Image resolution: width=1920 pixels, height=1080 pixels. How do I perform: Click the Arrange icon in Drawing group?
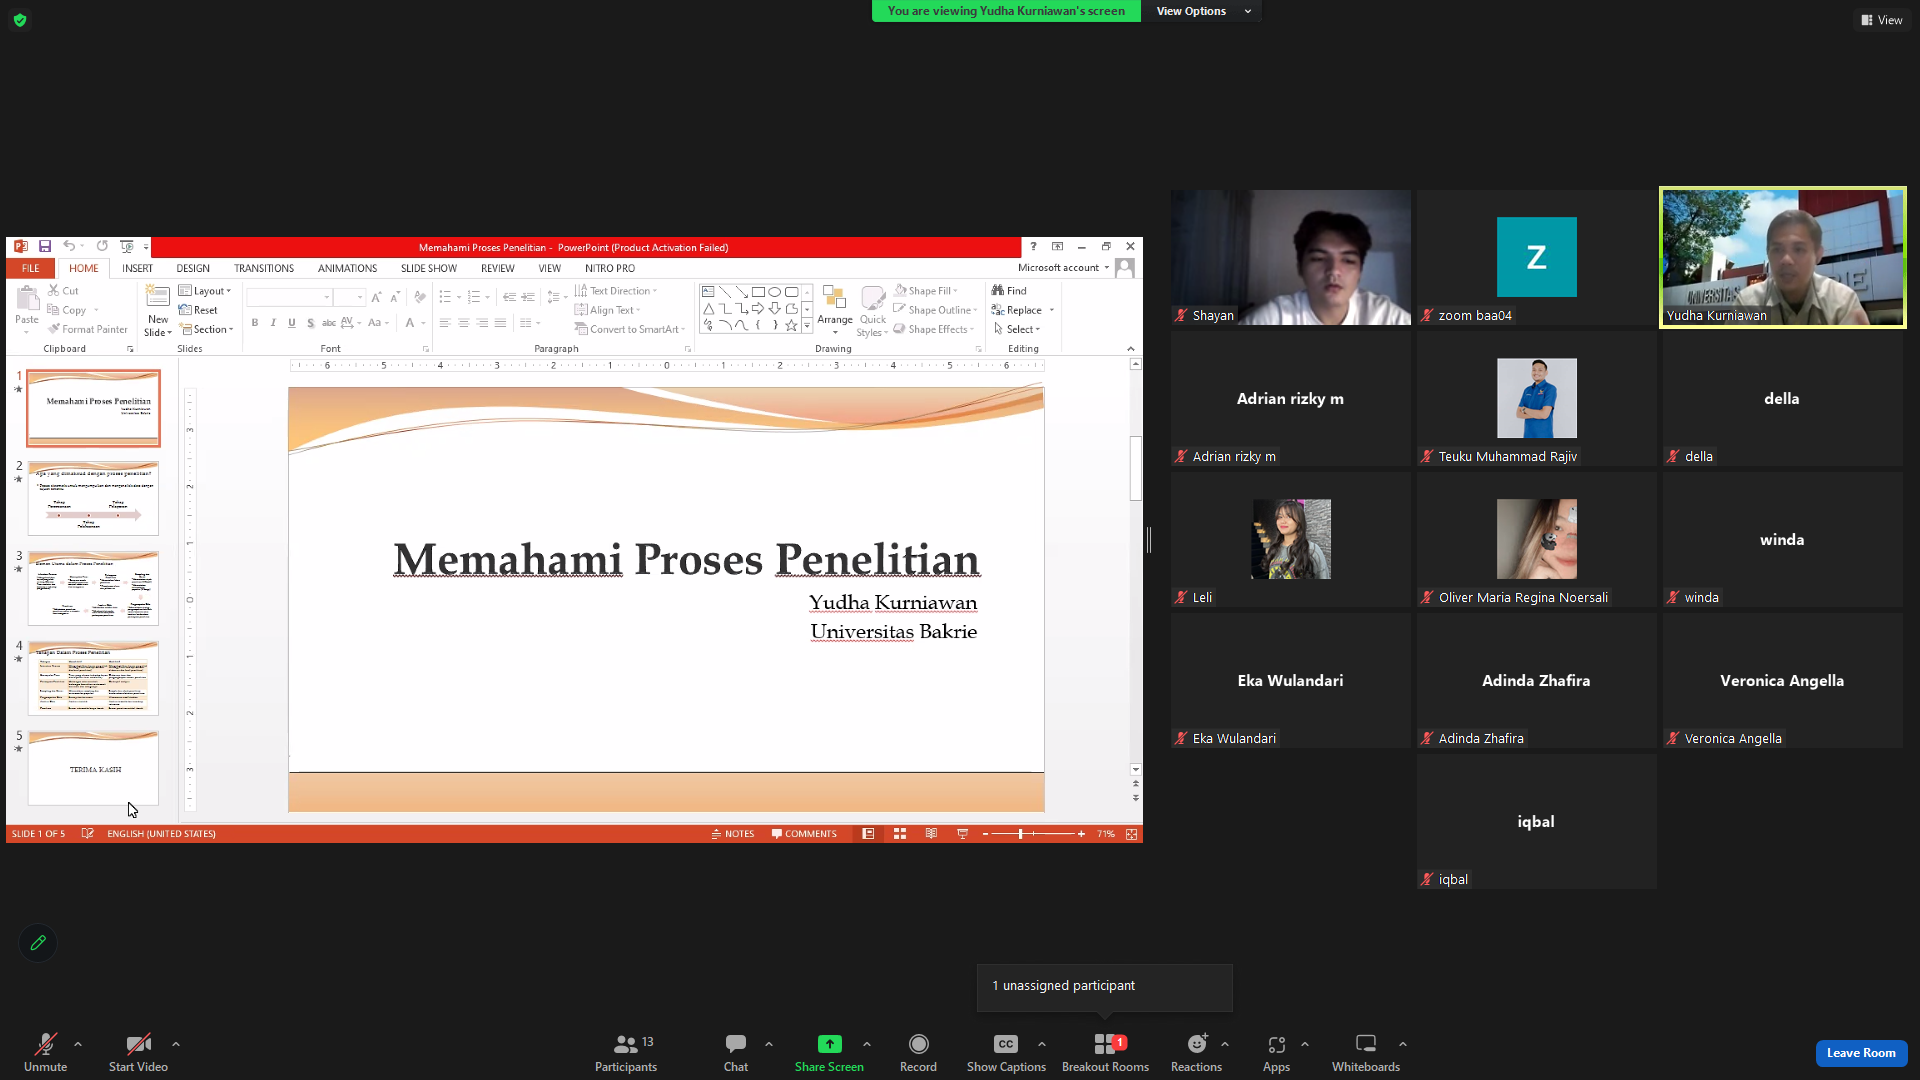click(x=835, y=310)
